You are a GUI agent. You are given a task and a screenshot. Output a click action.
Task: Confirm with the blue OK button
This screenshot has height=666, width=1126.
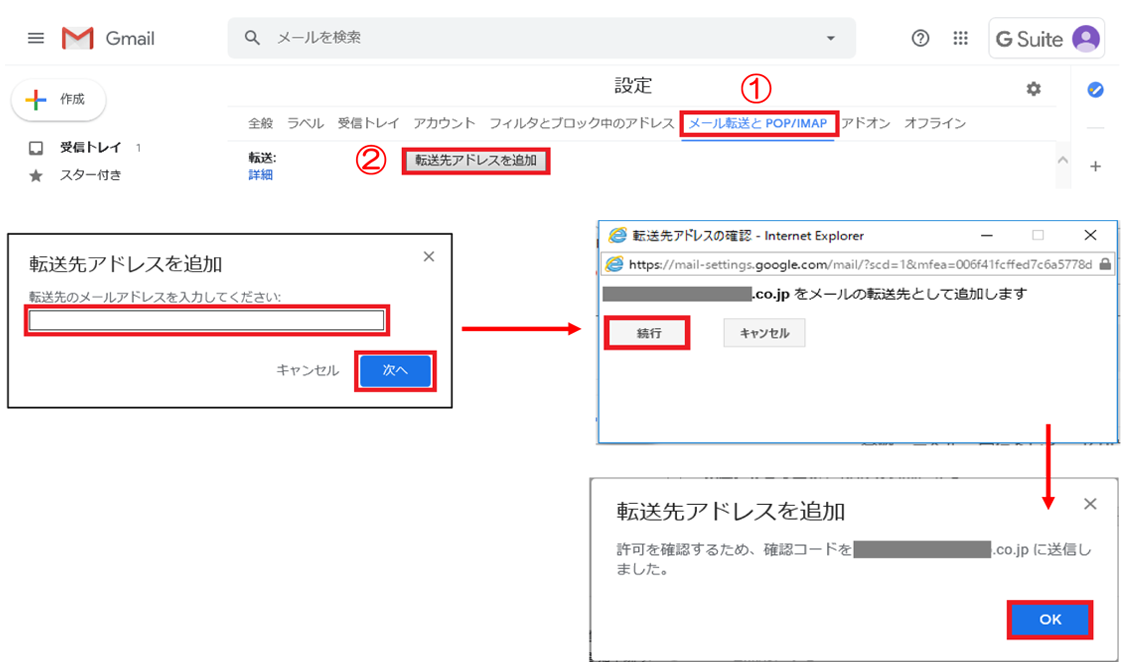(x=1049, y=619)
